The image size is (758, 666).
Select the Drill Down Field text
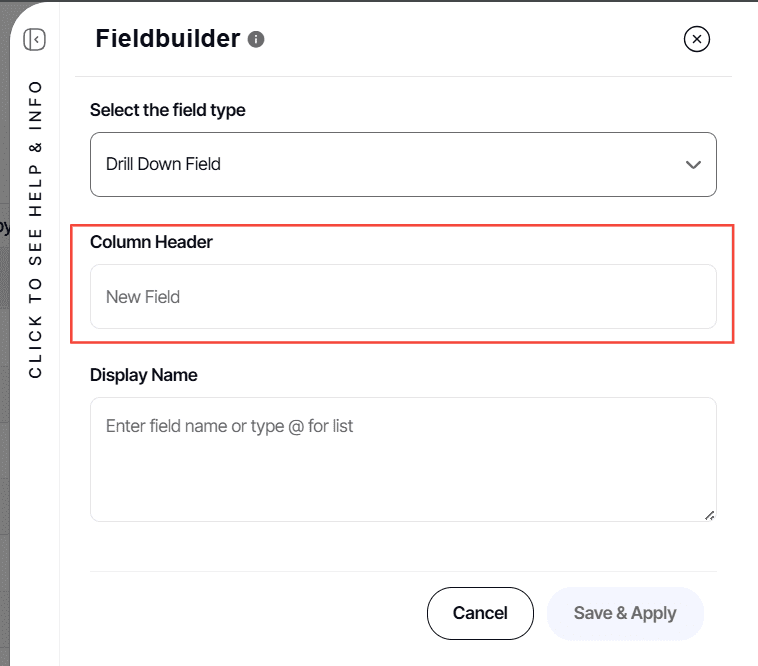[x=163, y=164]
